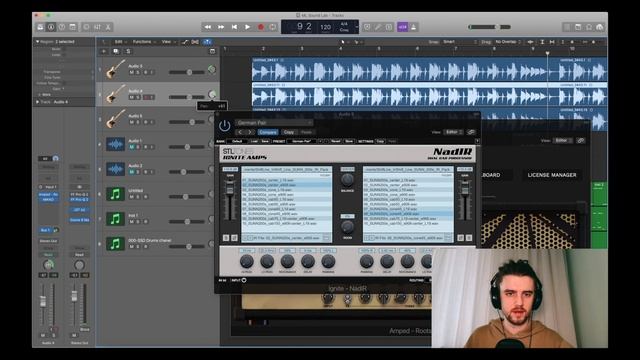Open the Edit menu in the Tracks area

(x=120, y=42)
